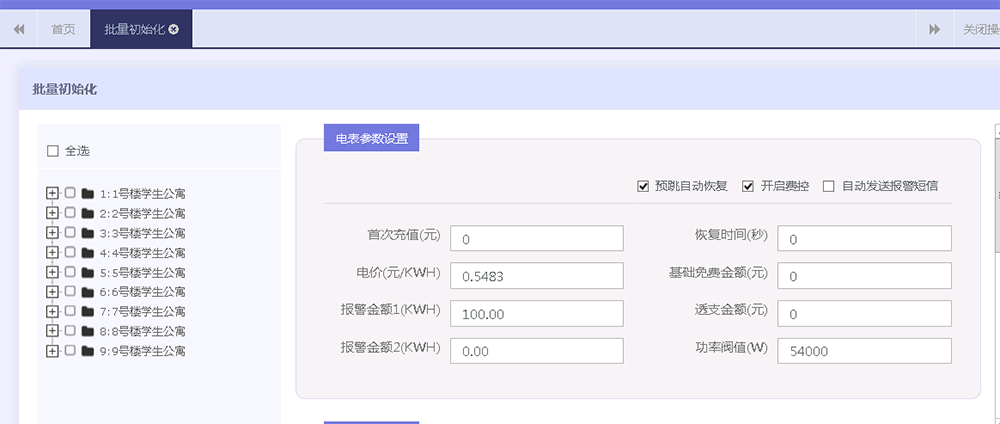Click folder icon of 5:5号楼学生公寓

pos(88,272)
